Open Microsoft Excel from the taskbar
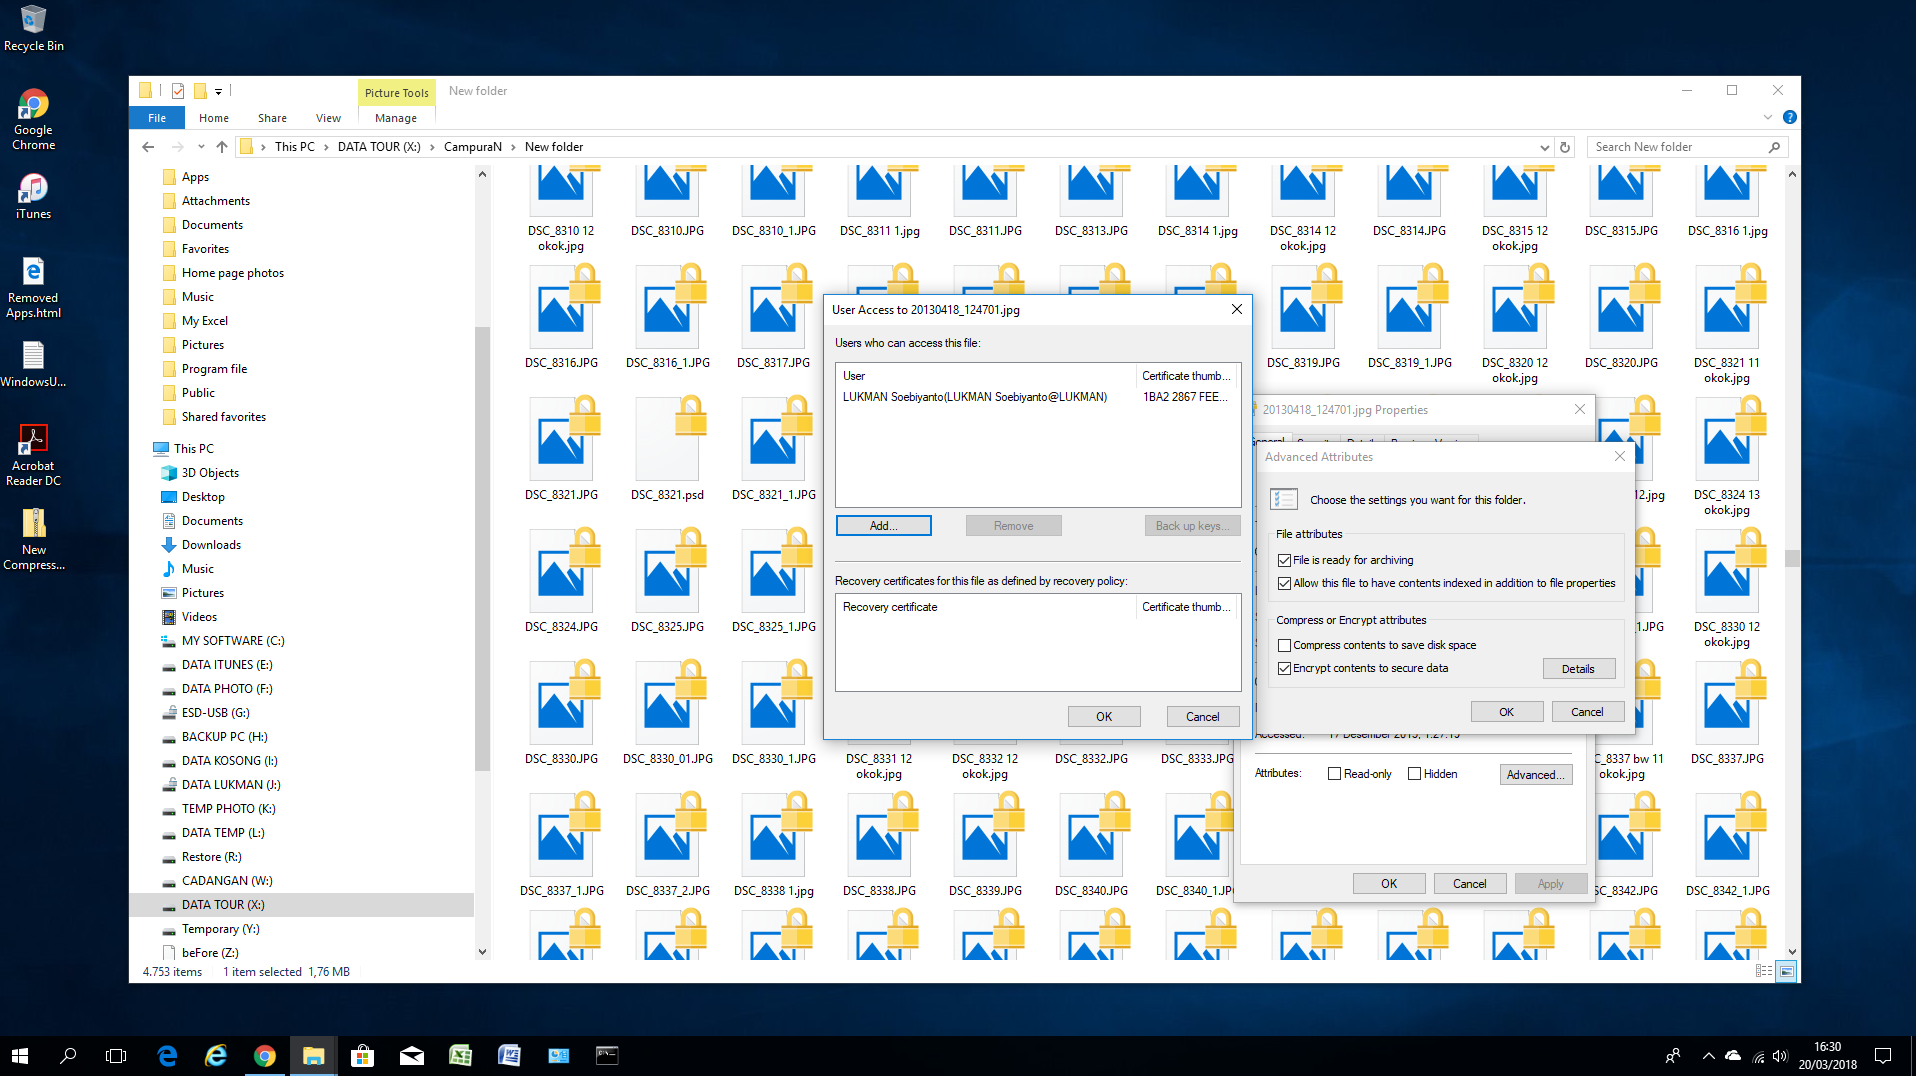Viewport: 1920px width, 1080px height. coord(461,1055)
